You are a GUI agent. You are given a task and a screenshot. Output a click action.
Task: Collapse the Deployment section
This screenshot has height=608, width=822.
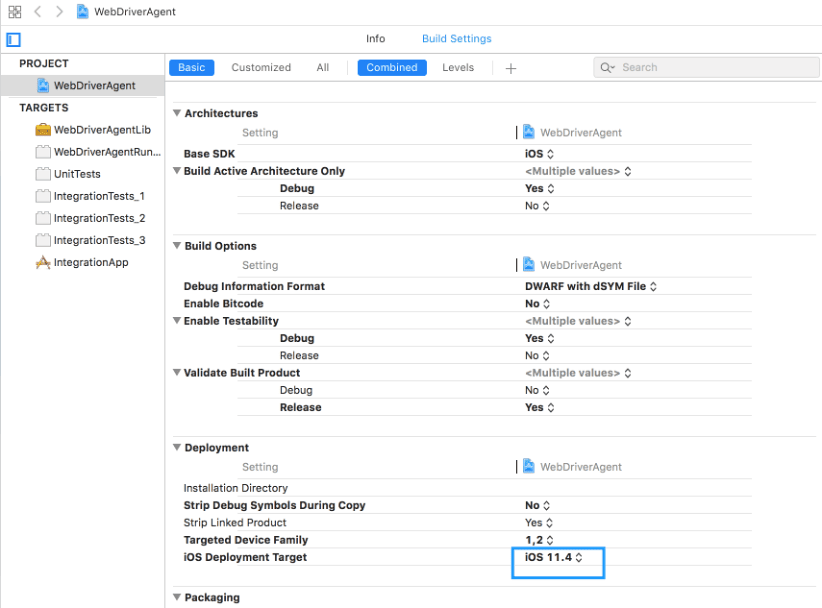coord(177,447)
